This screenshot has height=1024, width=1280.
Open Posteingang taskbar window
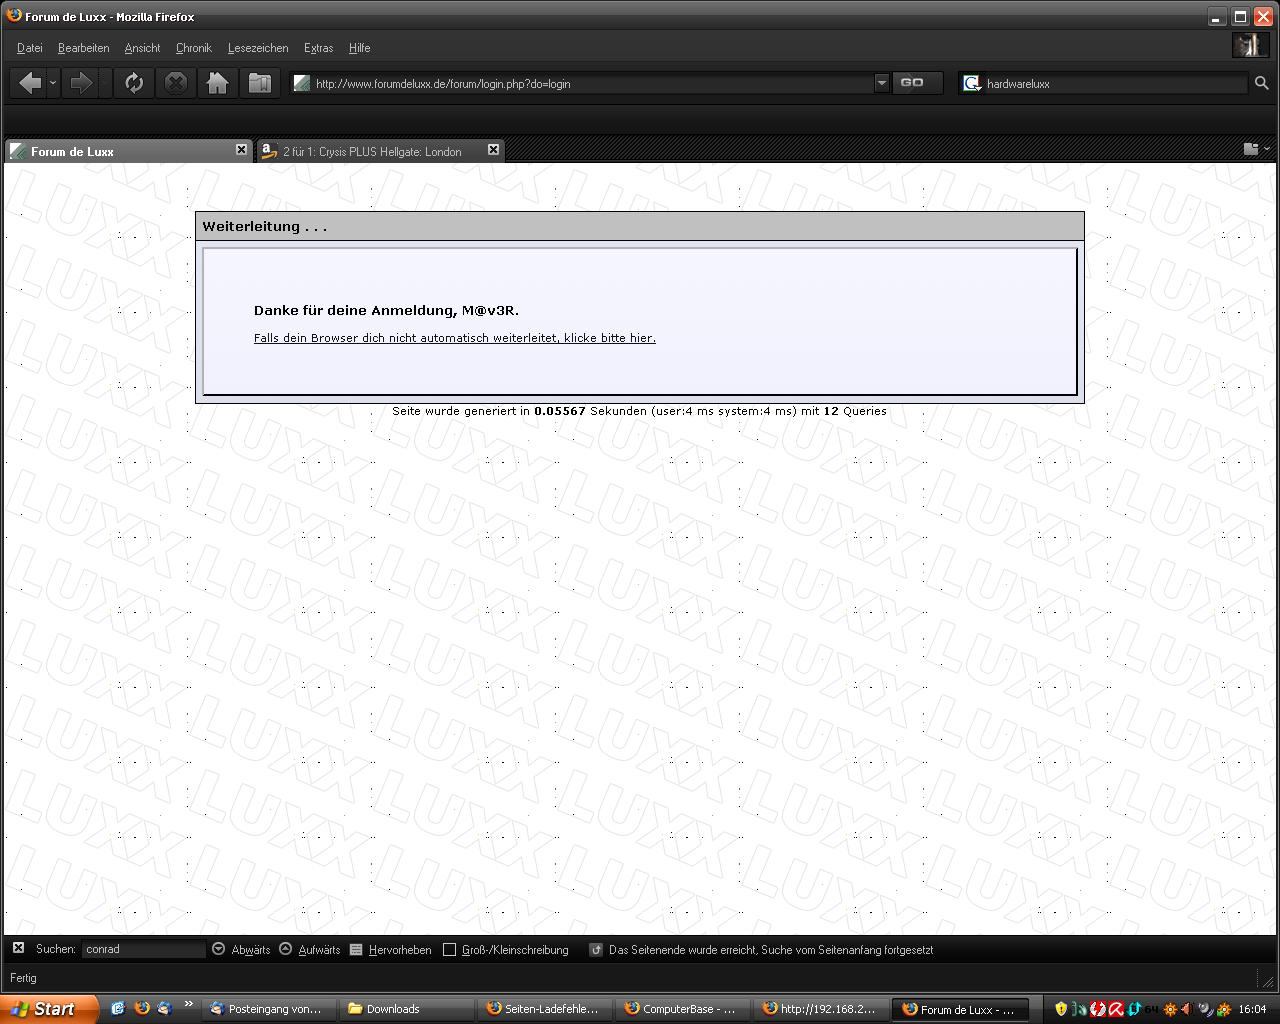coord(267,1009)
